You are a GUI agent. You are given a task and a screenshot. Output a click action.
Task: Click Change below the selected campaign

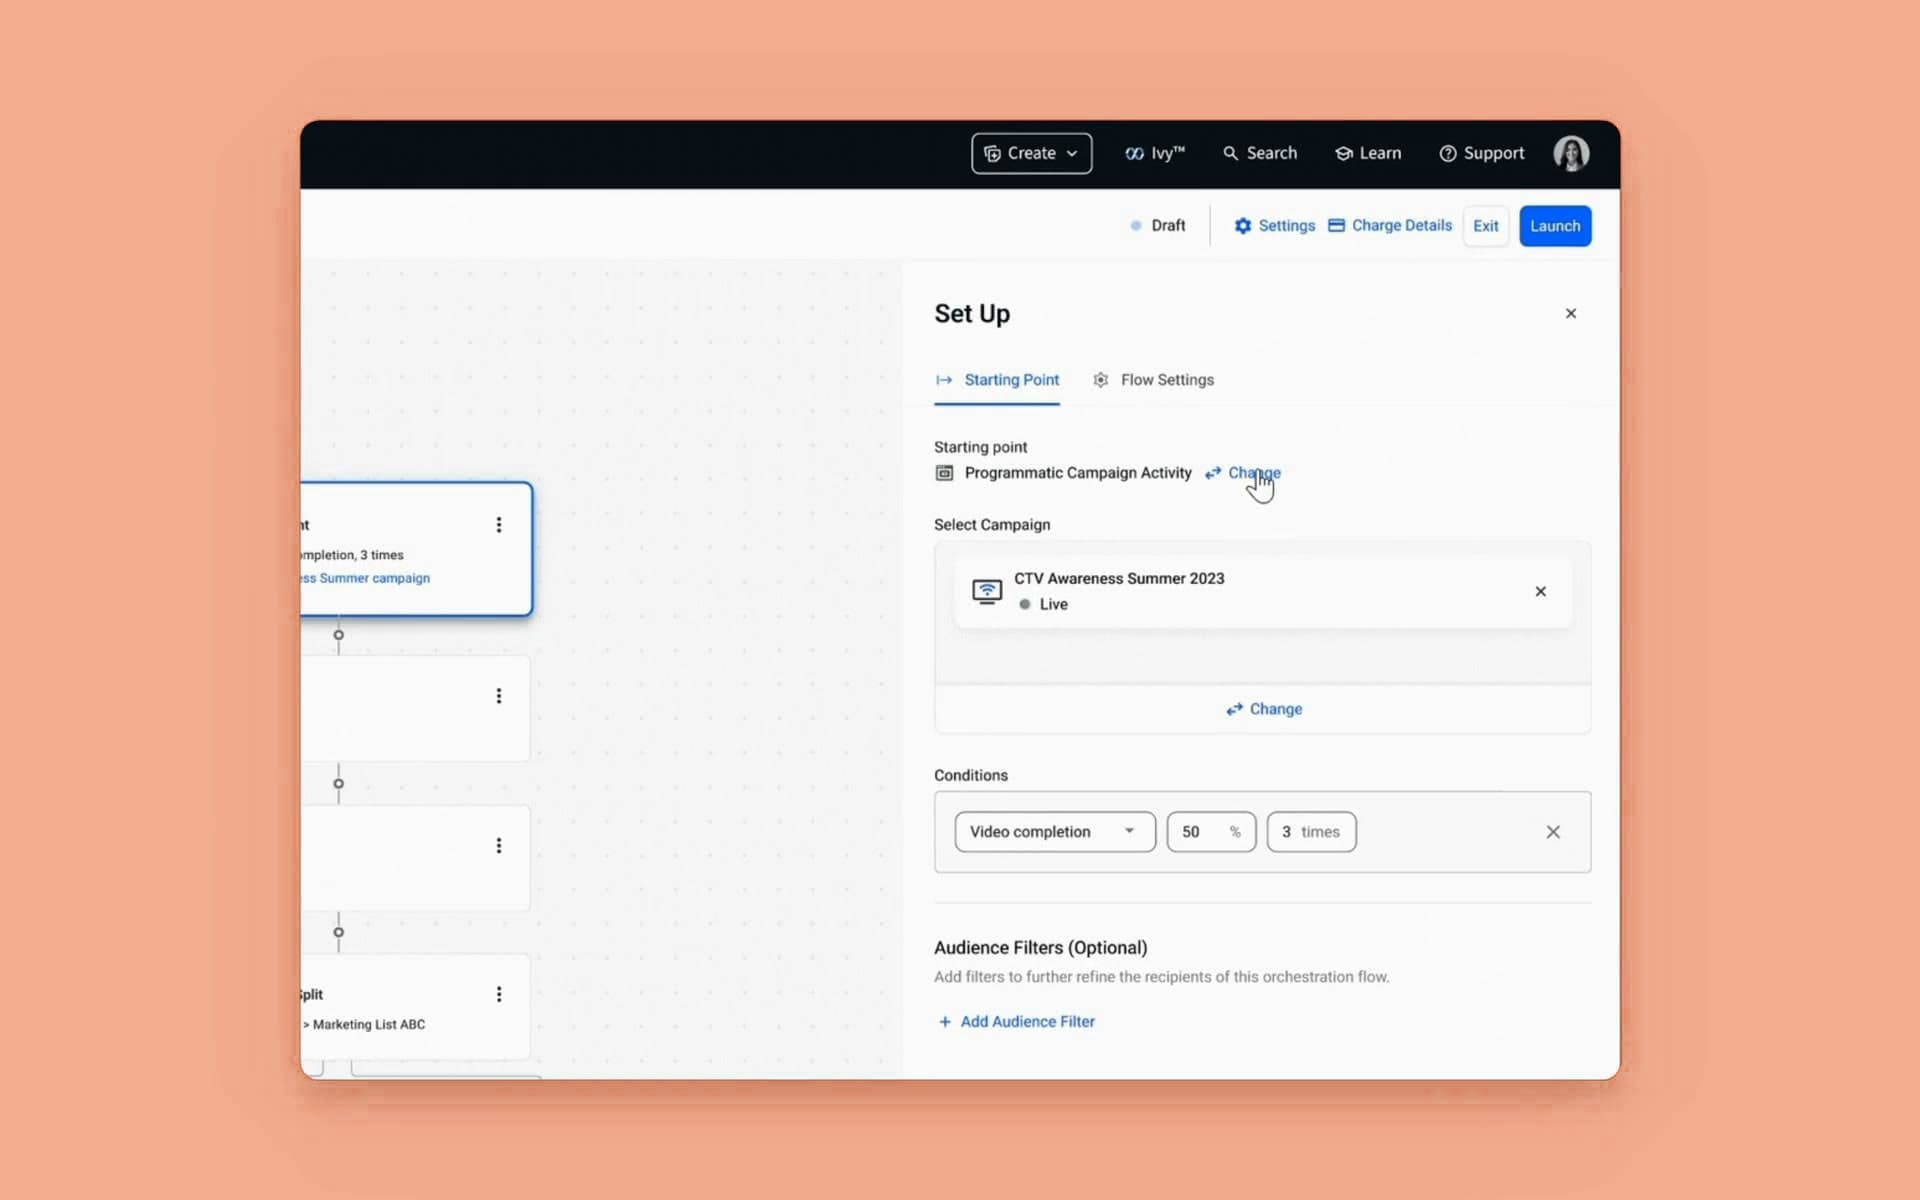coord(1264,709)
